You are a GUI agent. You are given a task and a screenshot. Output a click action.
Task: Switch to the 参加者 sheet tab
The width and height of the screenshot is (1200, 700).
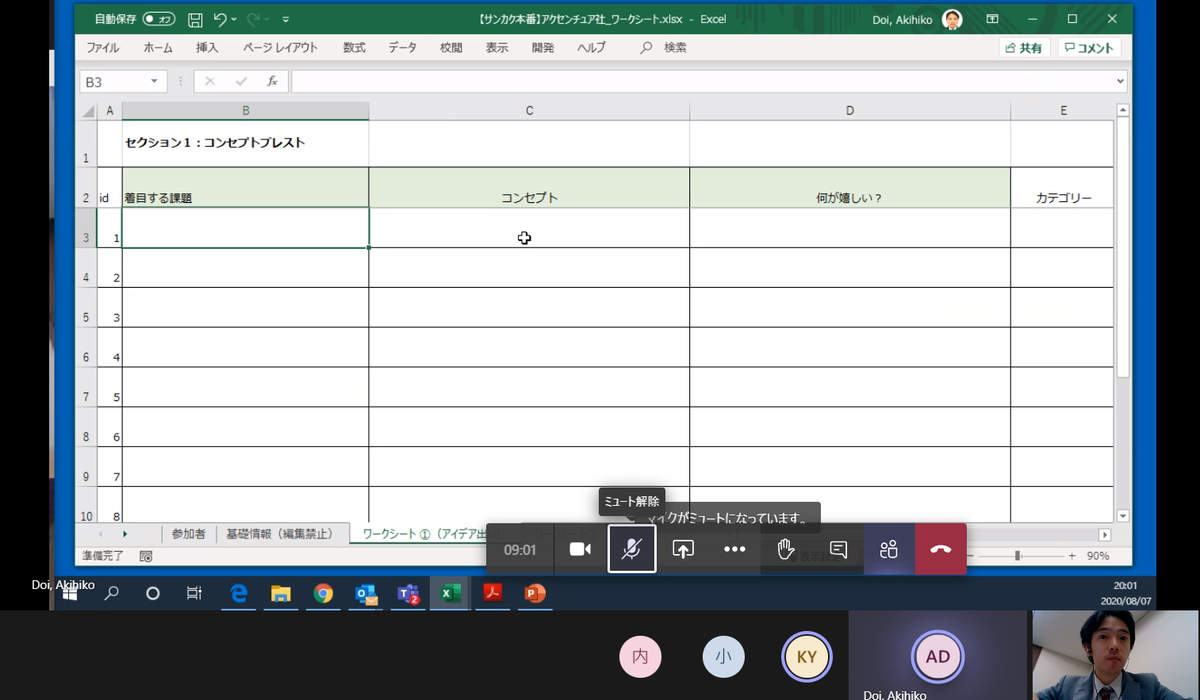(188, 534)
